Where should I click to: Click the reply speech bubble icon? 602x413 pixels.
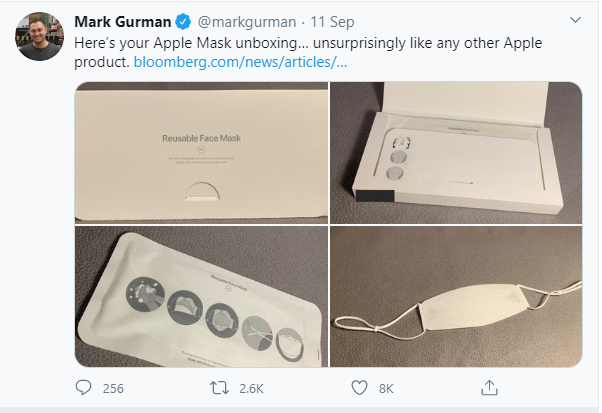pyautogui.click(x=84, y=388)
